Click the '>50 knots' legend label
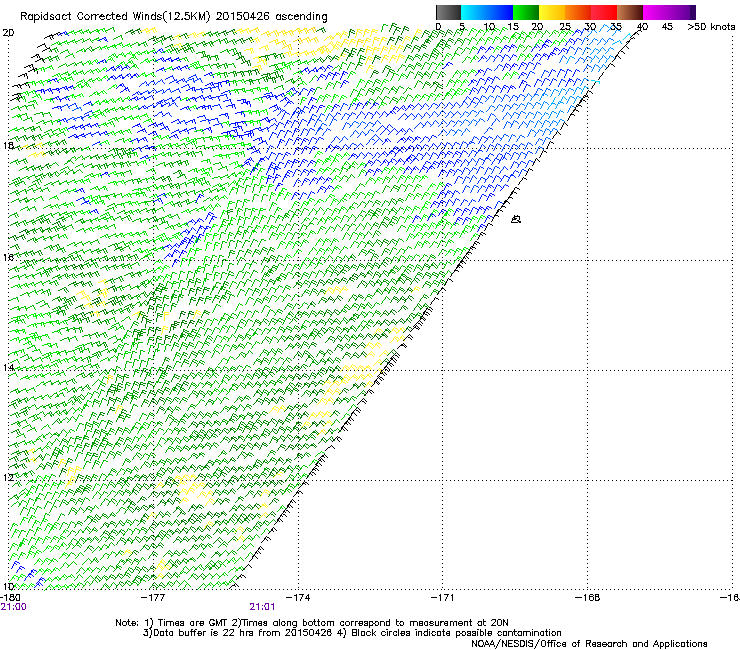740x650 pixels. click(x=711, y=27)
